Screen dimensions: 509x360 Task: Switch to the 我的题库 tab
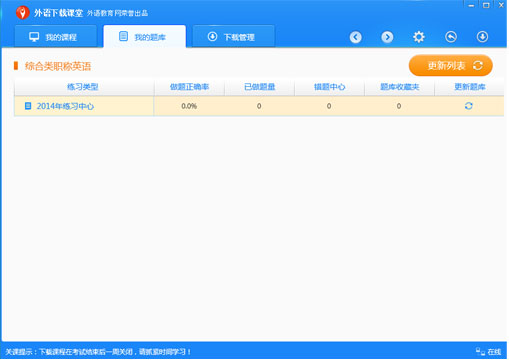(x=145, y=36)
